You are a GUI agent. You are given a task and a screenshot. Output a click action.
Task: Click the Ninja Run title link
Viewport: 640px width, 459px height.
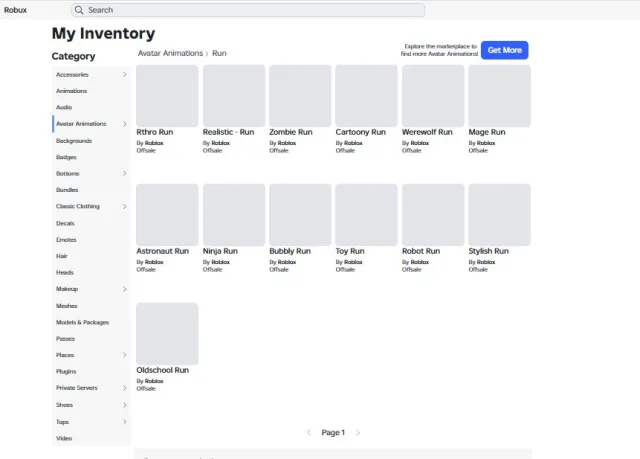(x=220, y=251)
